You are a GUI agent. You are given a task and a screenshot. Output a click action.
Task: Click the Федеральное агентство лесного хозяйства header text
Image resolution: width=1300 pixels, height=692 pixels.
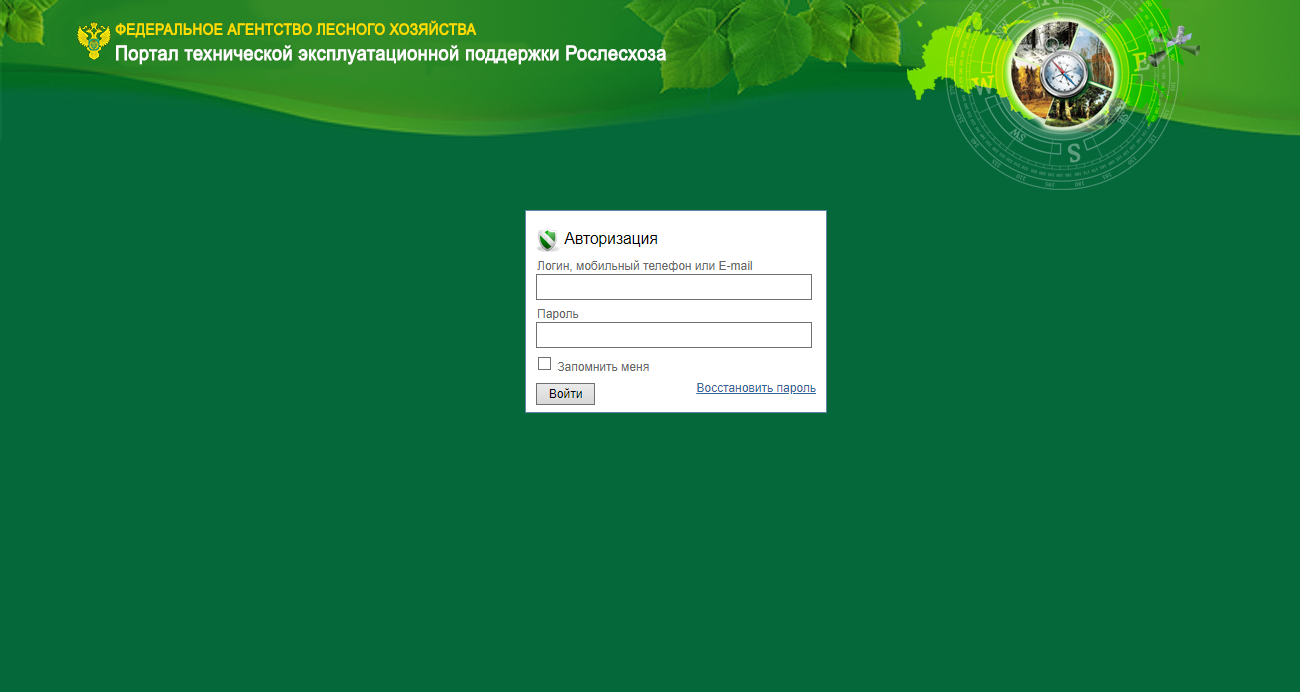295,30
